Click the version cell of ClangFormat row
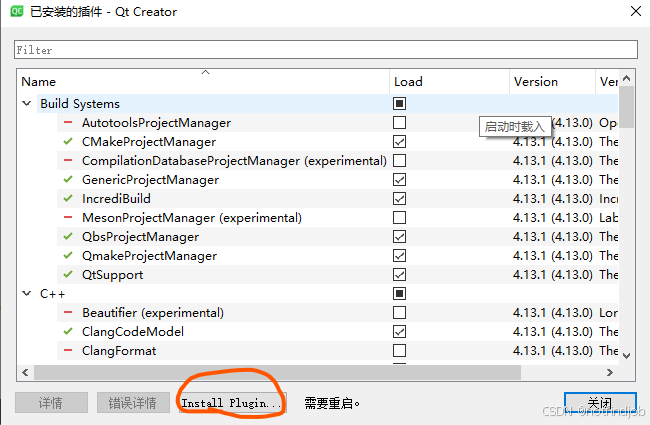This screenshot has height=425, width=650. (553, 351)
